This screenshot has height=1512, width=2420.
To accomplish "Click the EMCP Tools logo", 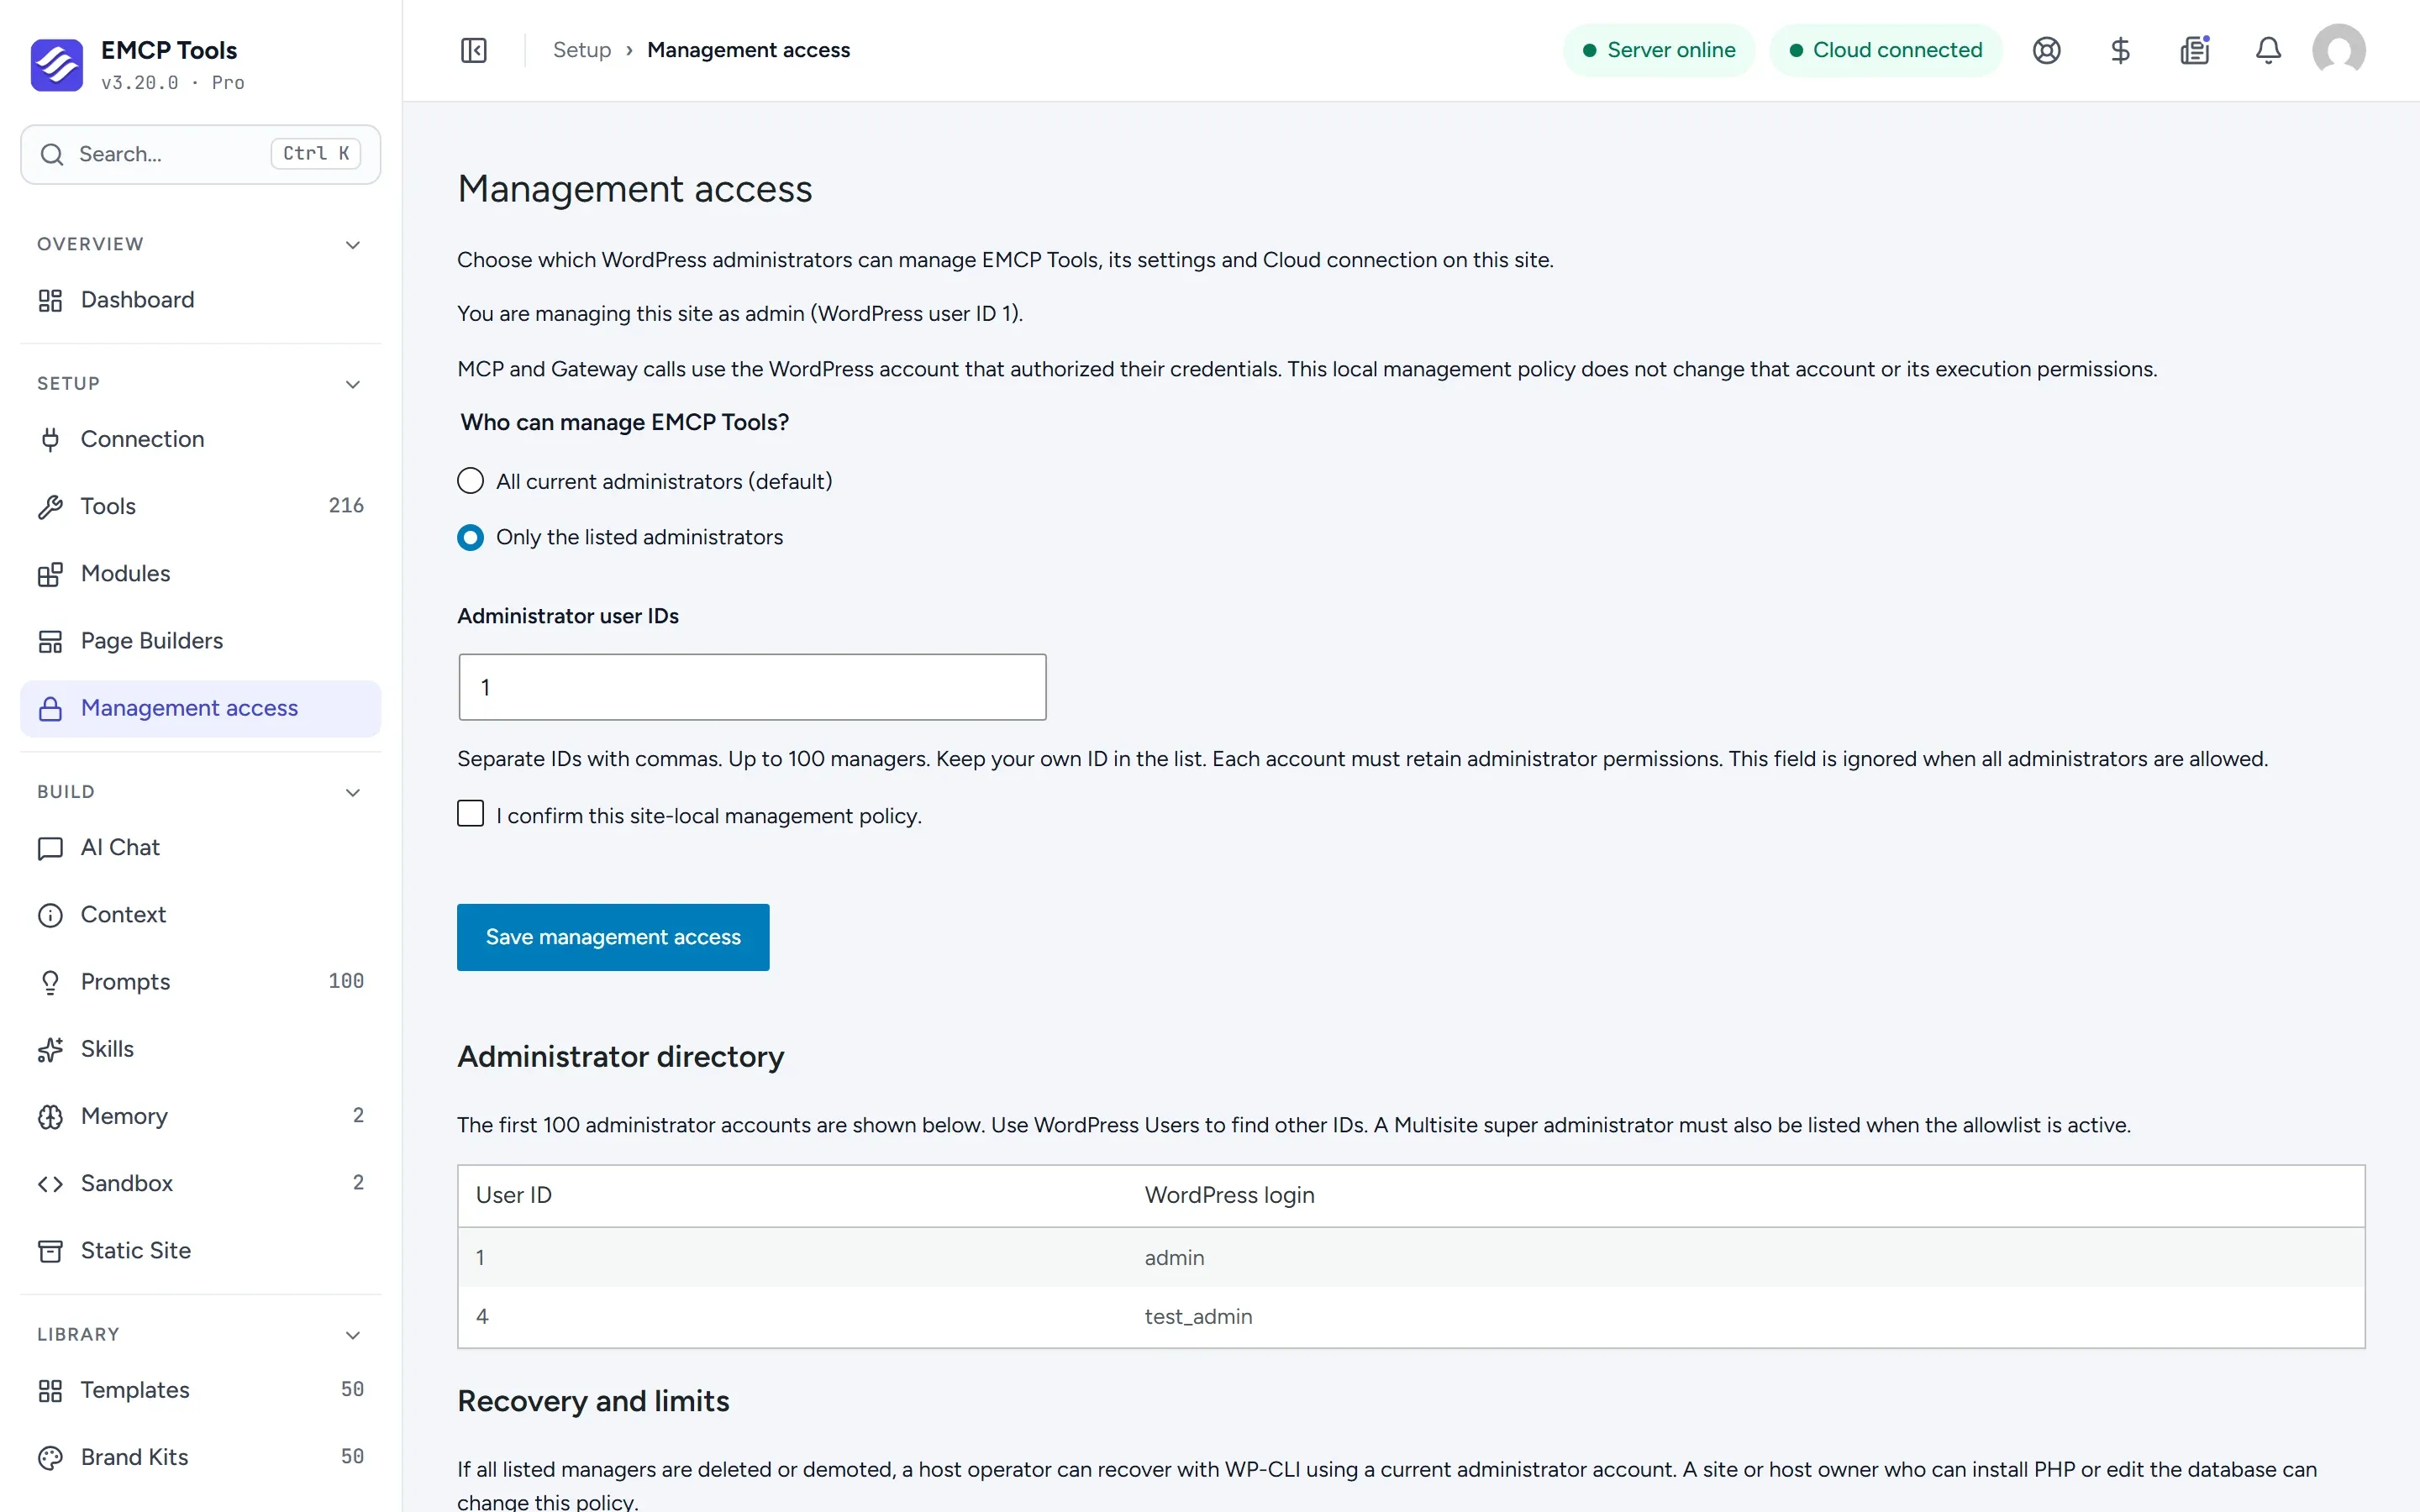I will (x=57, y=65).
